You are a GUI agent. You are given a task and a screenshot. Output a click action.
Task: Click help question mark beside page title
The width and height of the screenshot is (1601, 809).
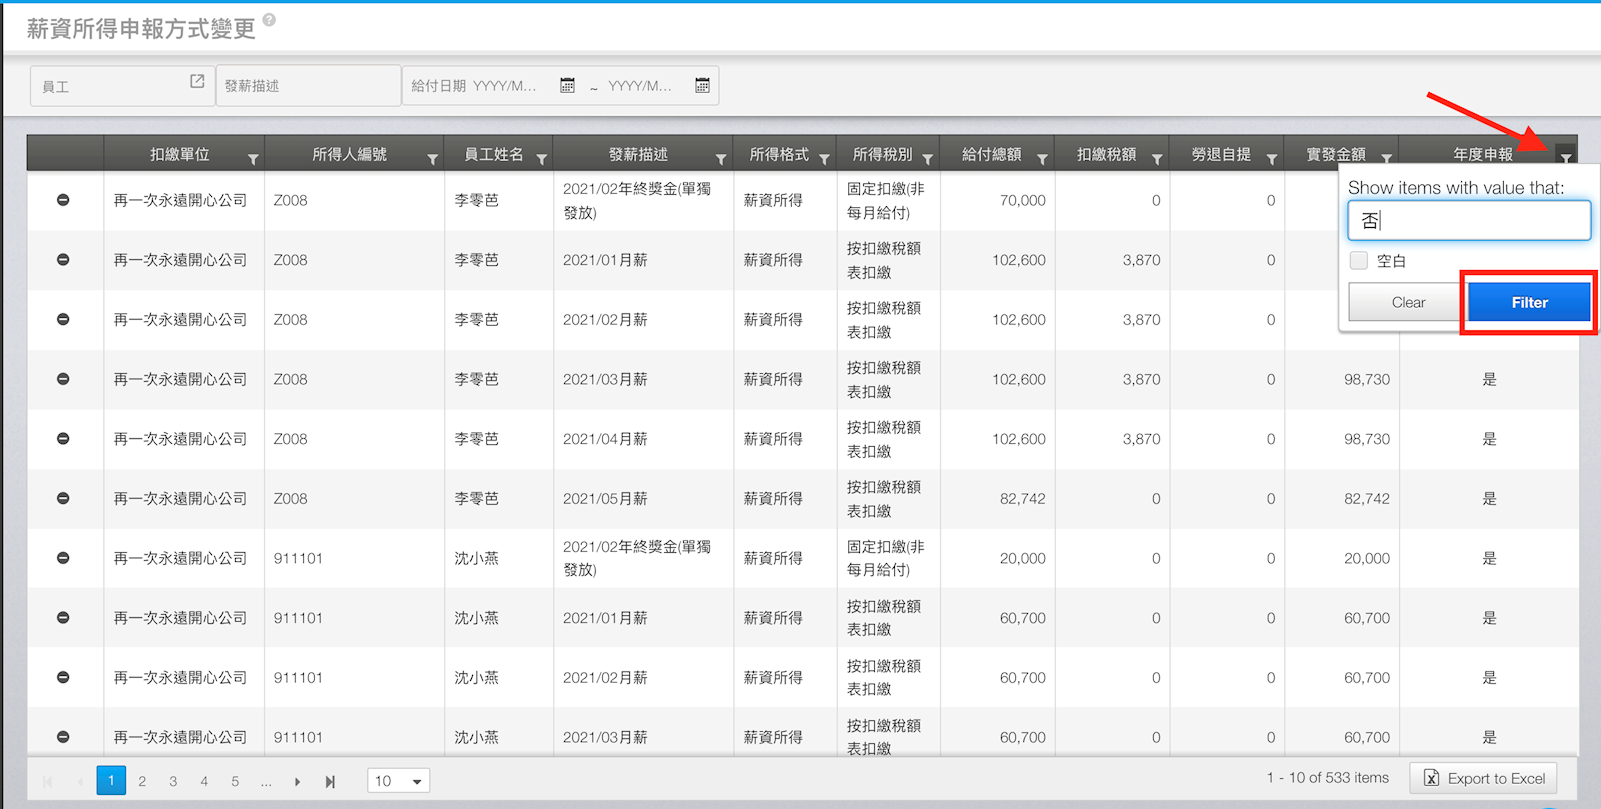click(269, 20)
